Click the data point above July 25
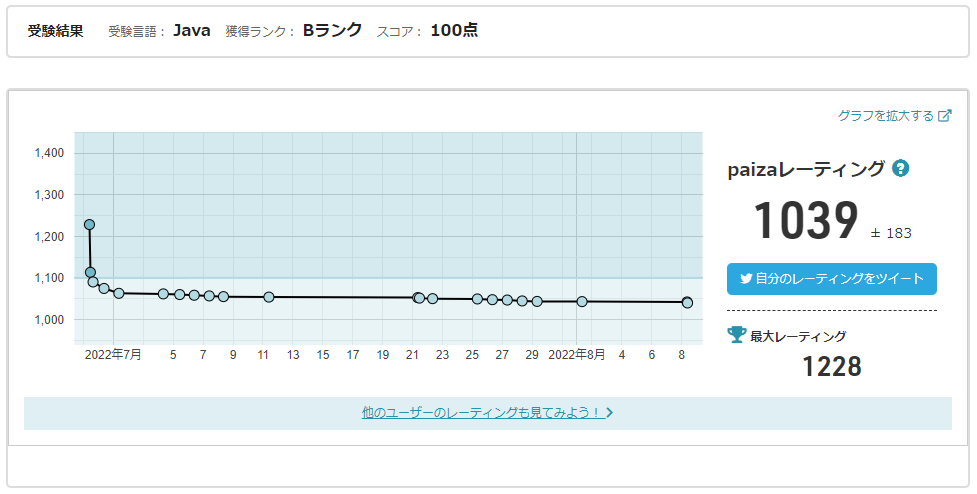Viewport: 977px width, 494px height. point(478,299)
